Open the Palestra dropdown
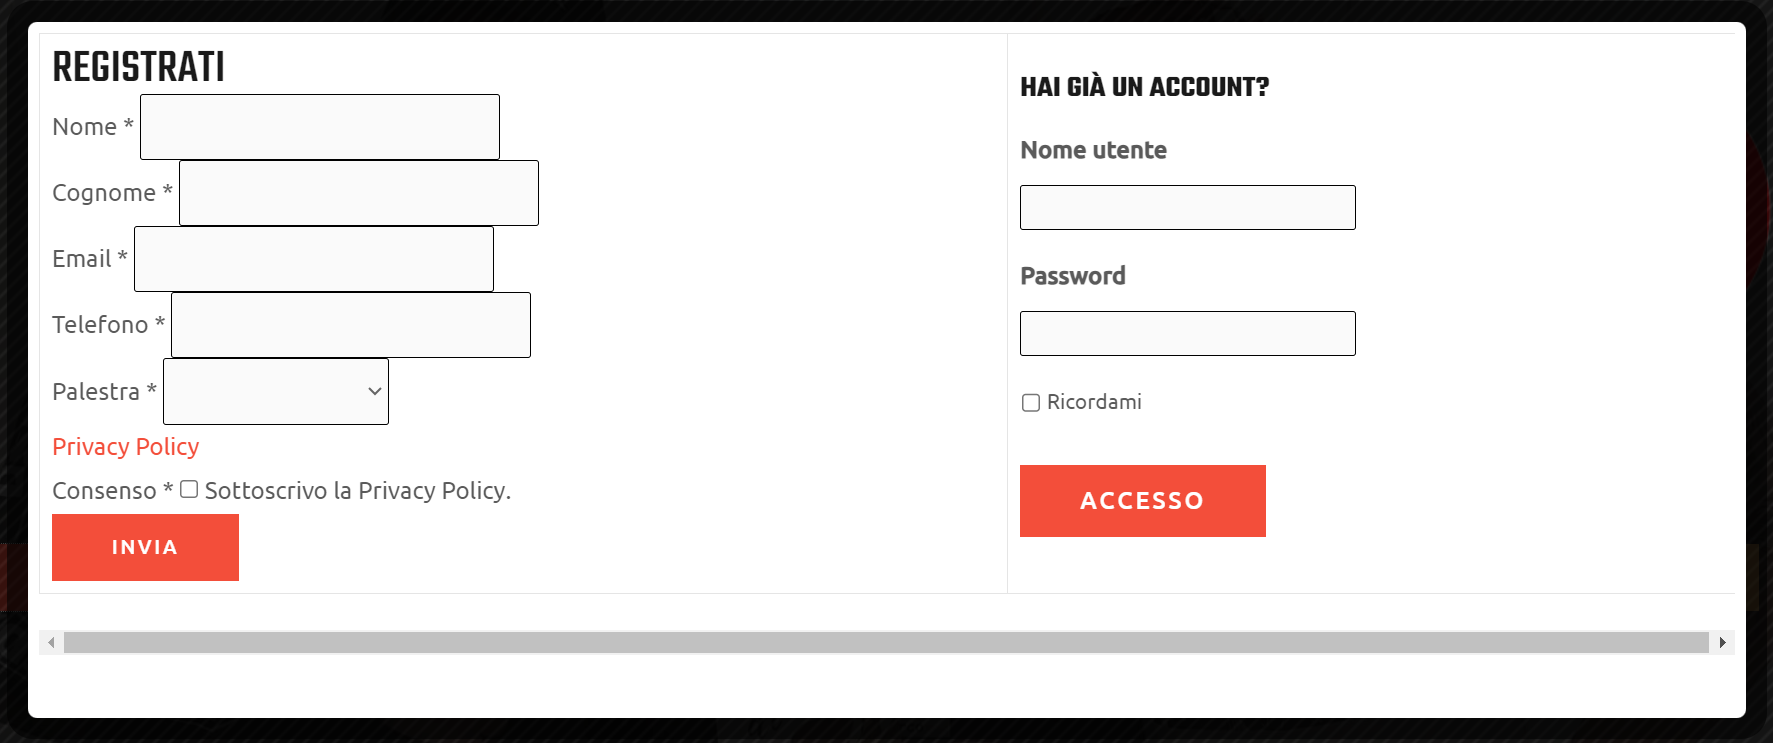The image size is (1773, 743). coord(276,391)
